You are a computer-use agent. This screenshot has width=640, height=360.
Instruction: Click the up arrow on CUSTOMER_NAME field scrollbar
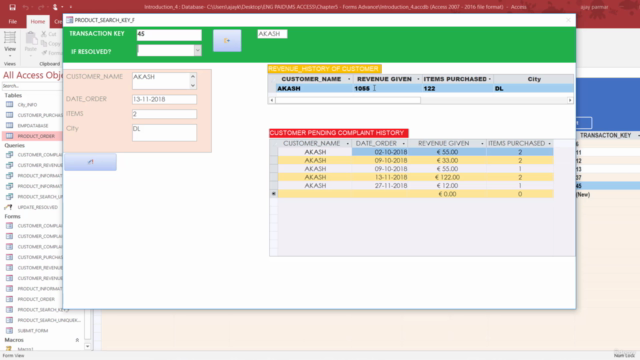pos(193,76)
